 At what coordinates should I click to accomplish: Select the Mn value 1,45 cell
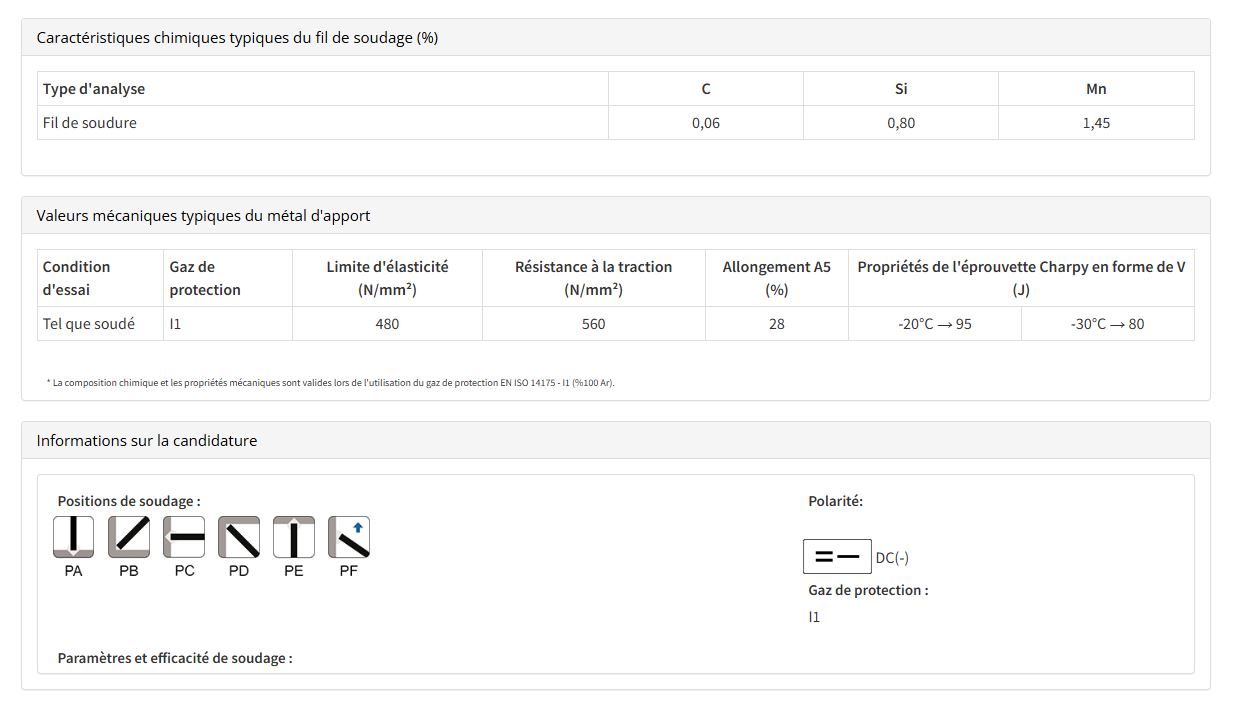pos(1096,123)
